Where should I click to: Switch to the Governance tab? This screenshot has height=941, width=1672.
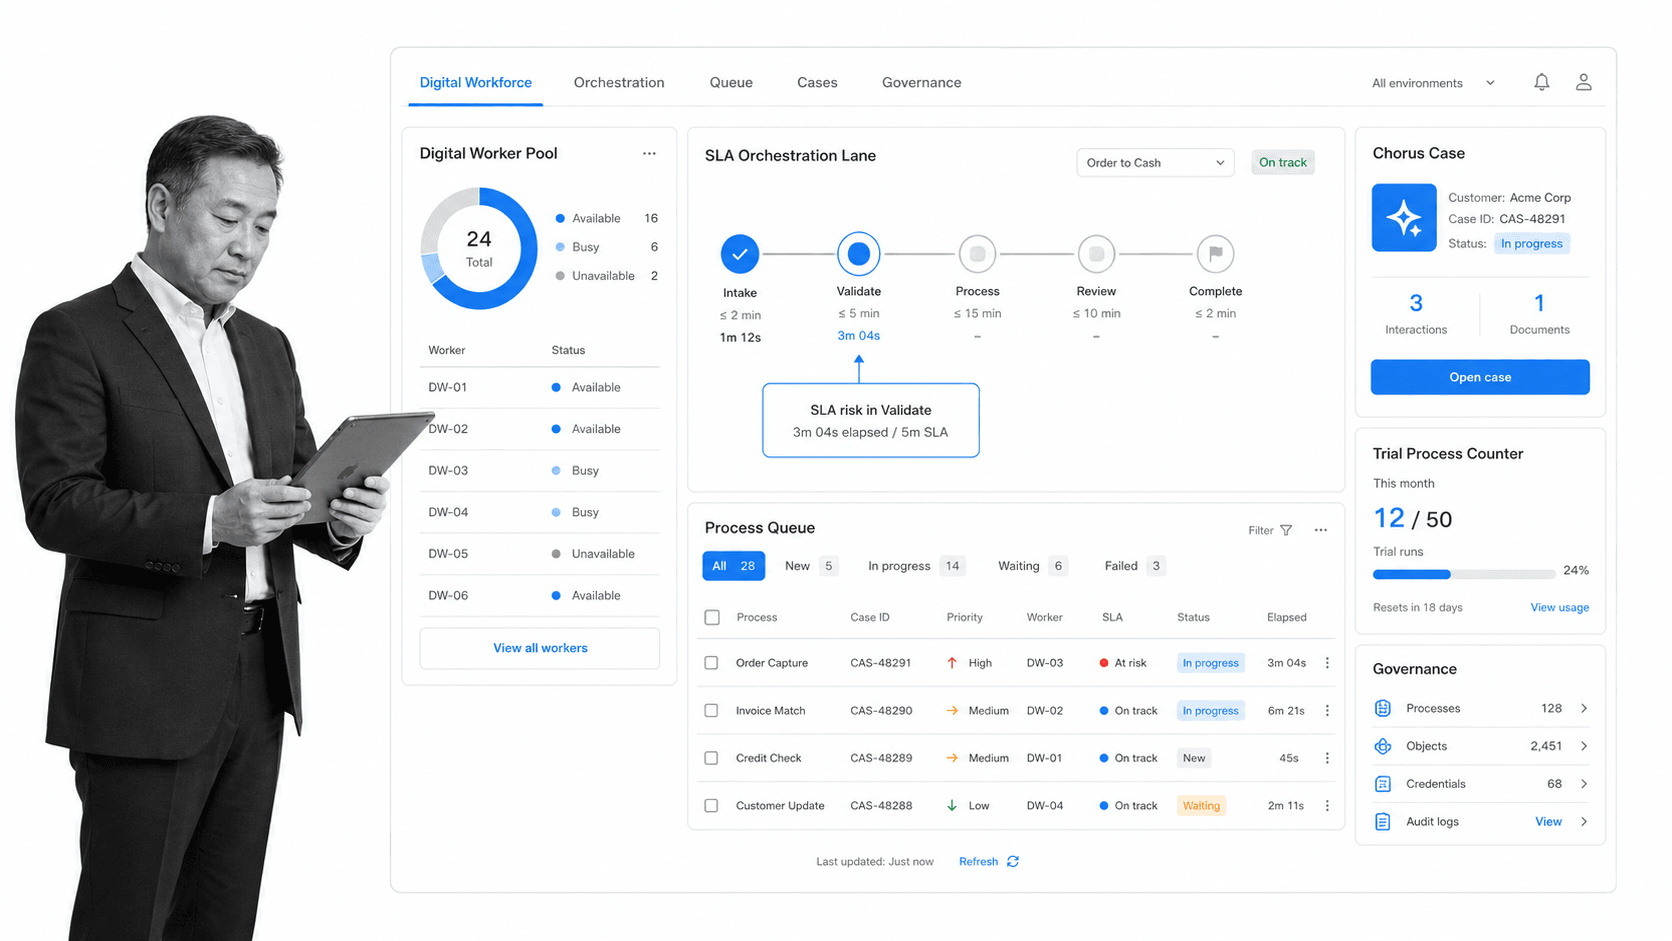[921, 83]
